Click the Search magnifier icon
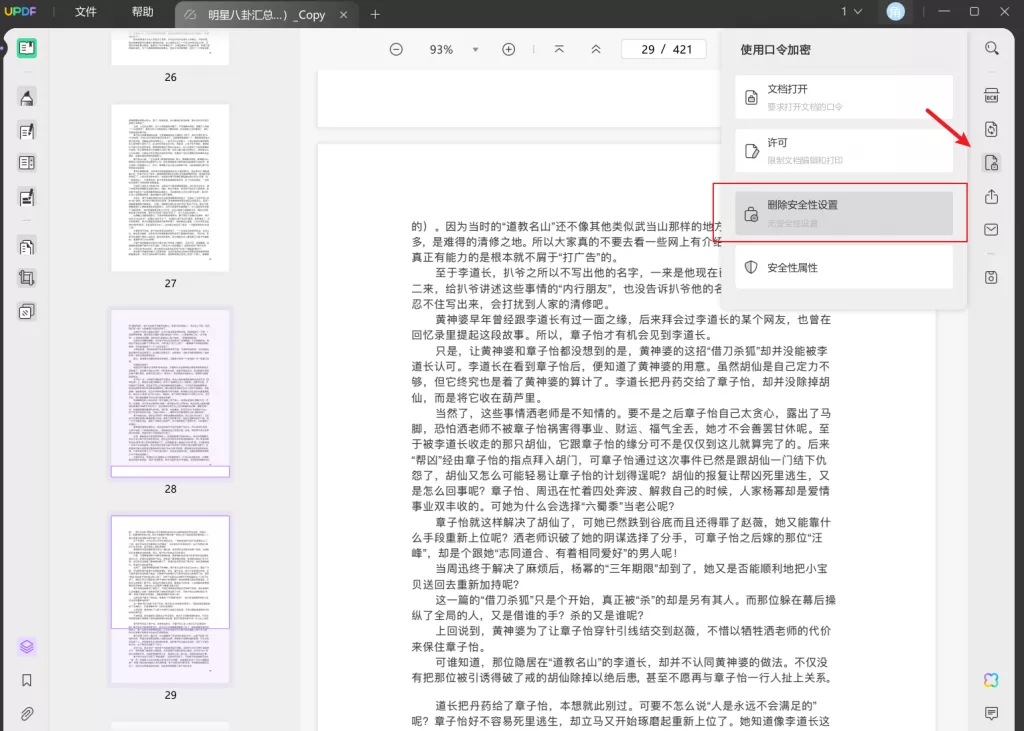Viewport: 1024px width, 731px height. pos(991,48)
